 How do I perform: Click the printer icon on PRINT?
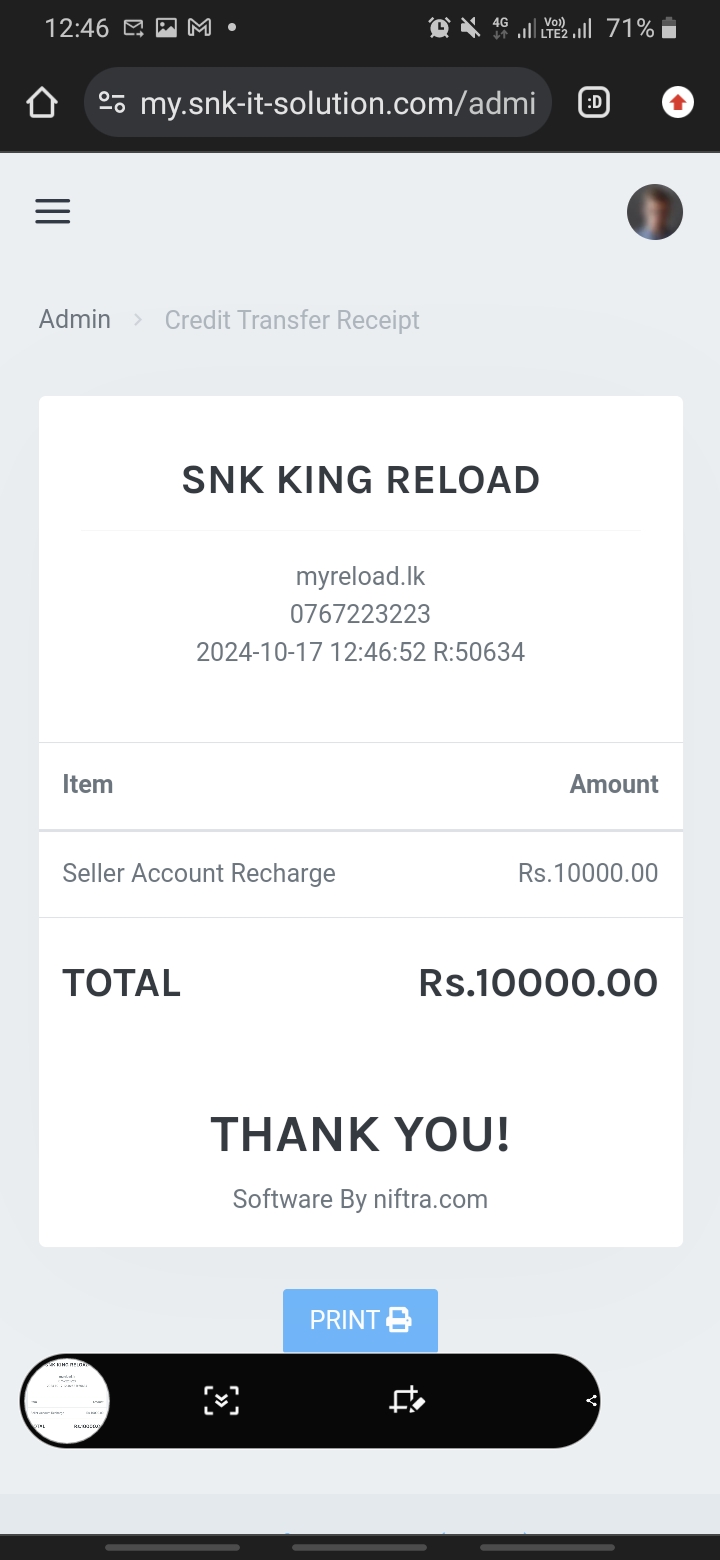399,1320
